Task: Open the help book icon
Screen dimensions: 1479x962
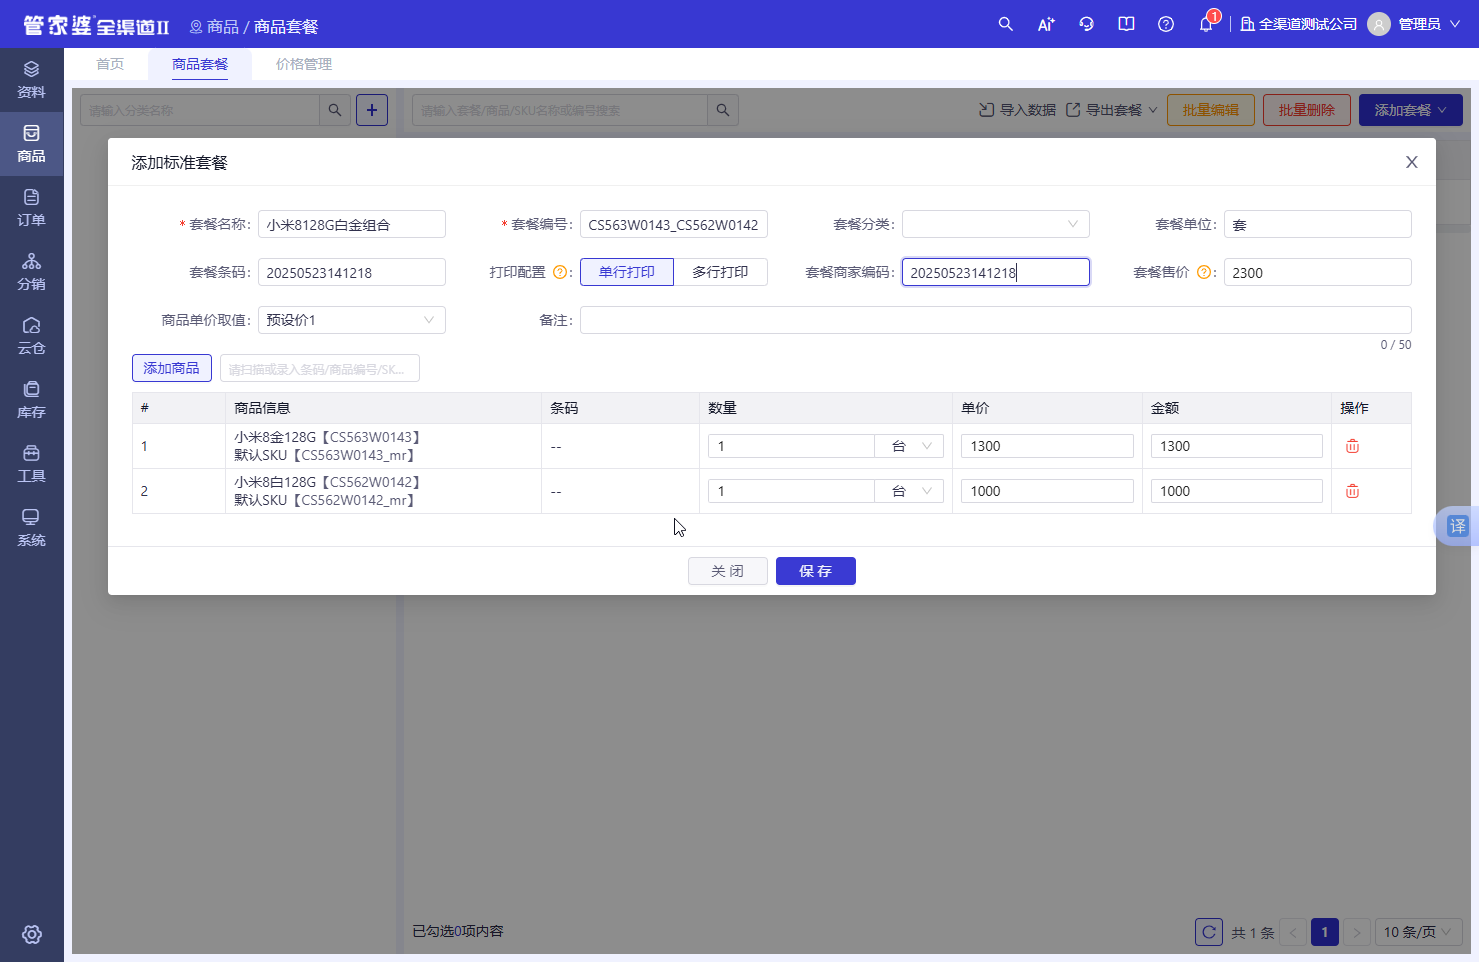Action: tap(1126, 24)
